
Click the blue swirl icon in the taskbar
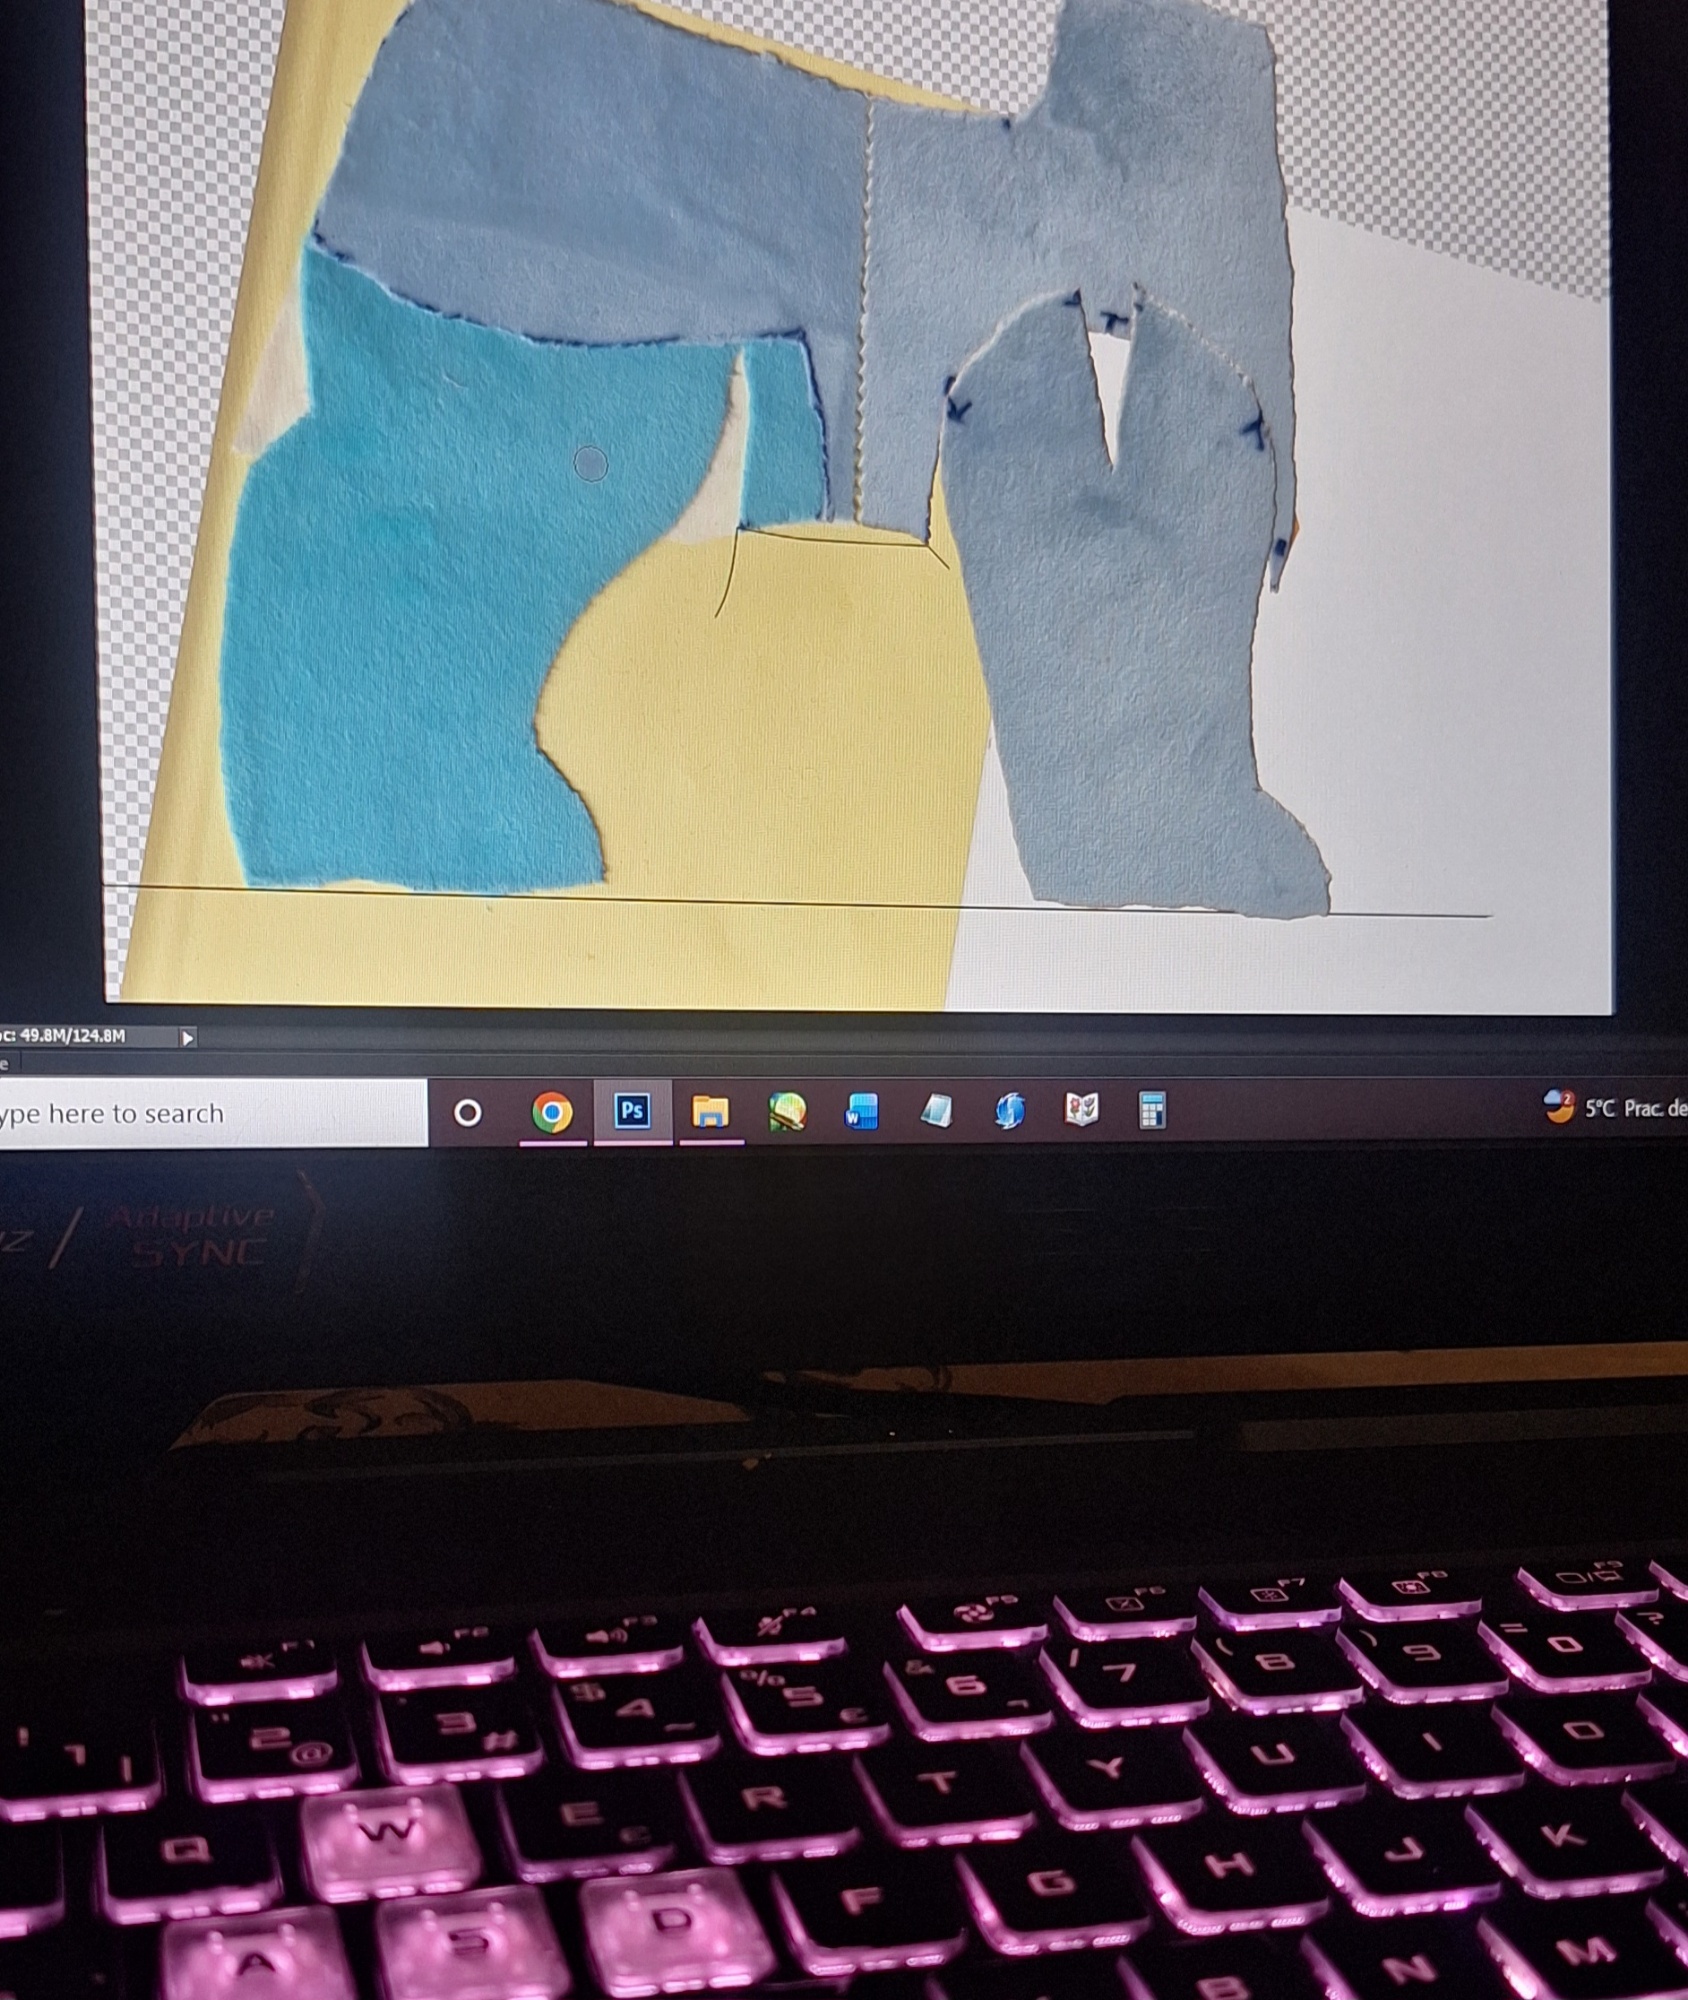tap(1009, 1111)
